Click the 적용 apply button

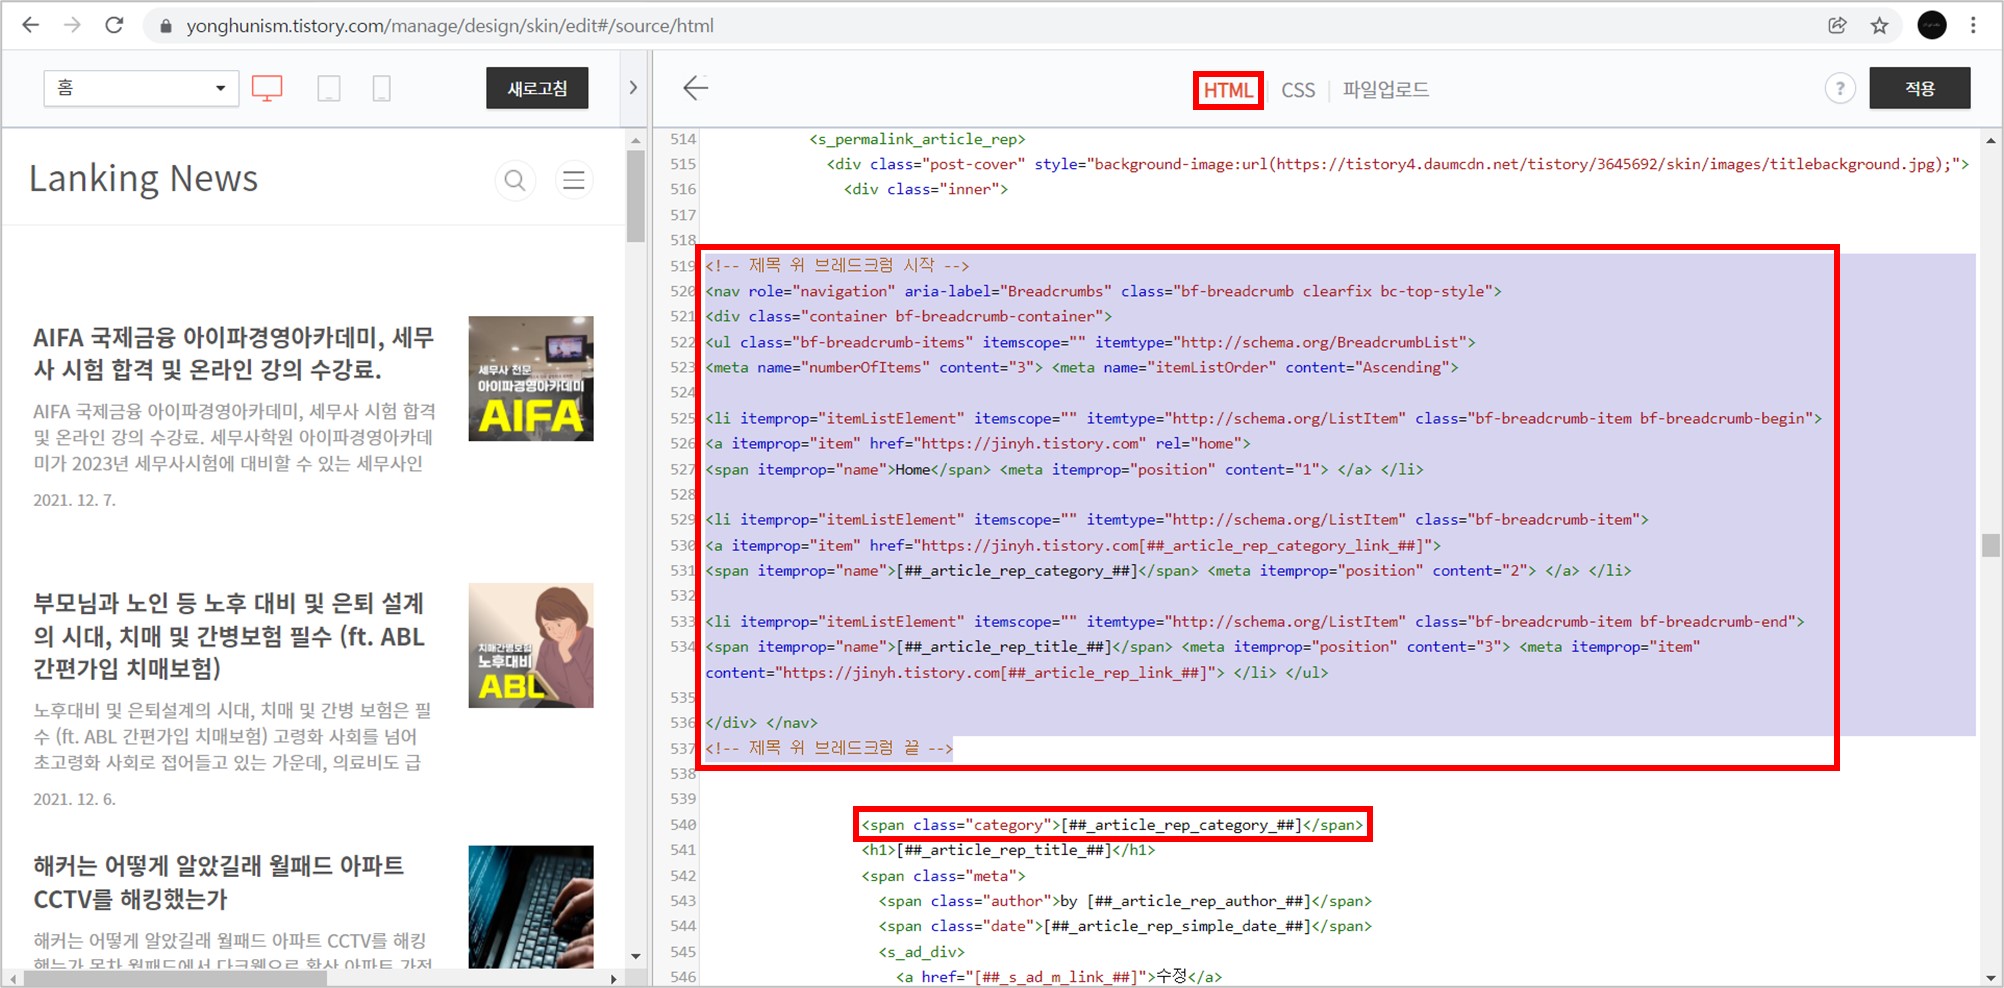pos(1920,88)
